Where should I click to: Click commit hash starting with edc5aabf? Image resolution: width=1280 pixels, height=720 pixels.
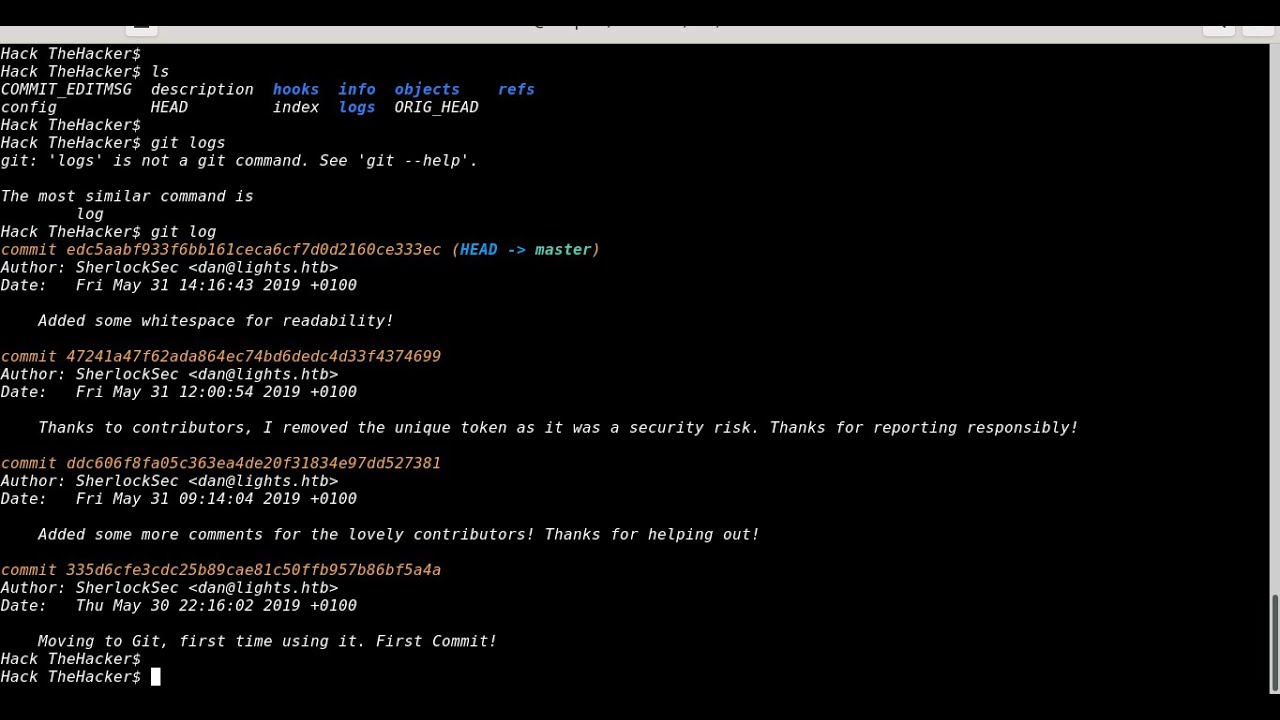click(253, 250)
